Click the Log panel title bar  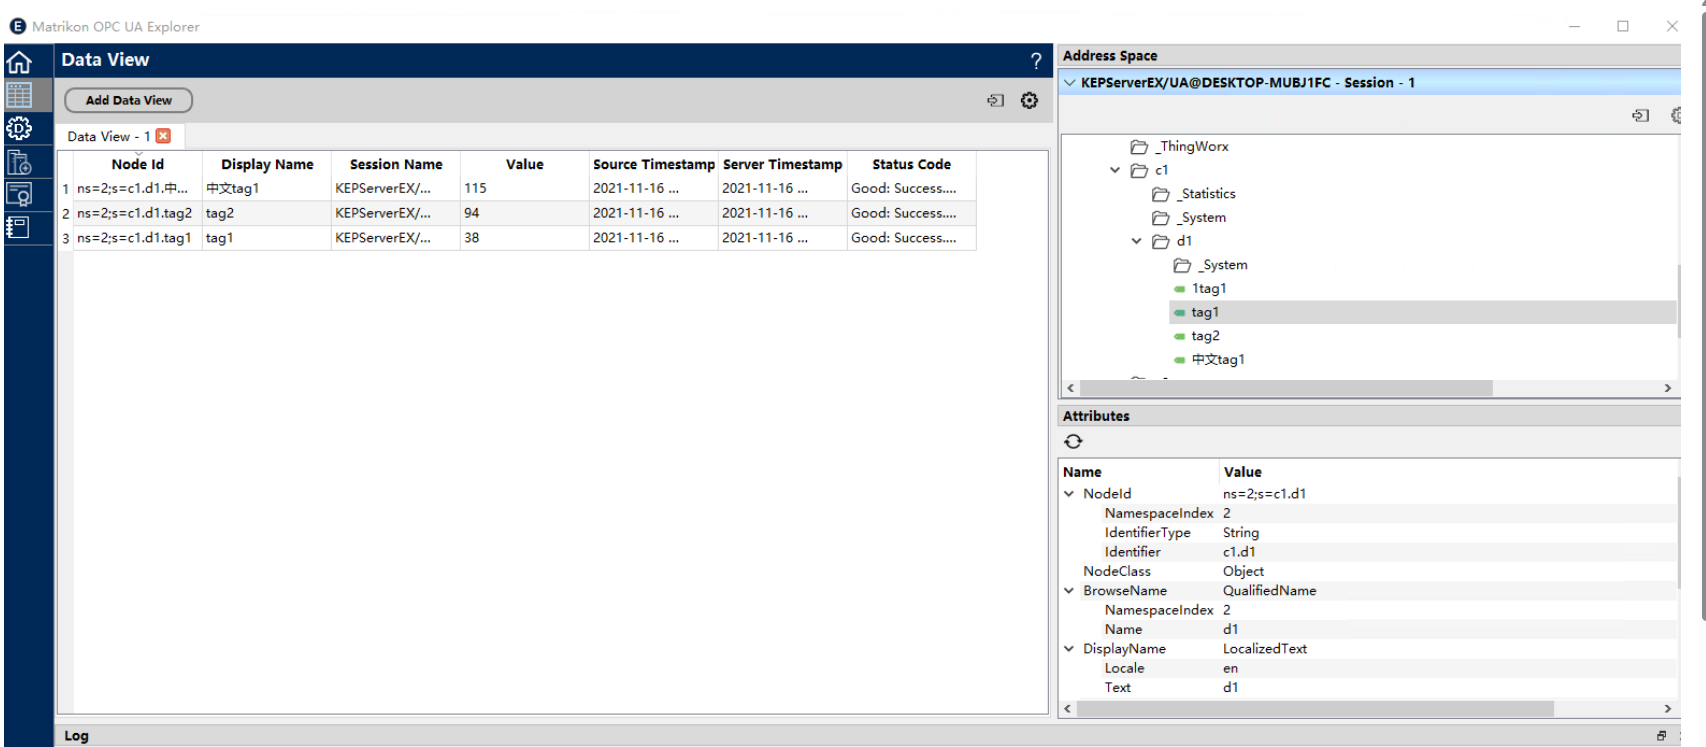click(867, 735)
